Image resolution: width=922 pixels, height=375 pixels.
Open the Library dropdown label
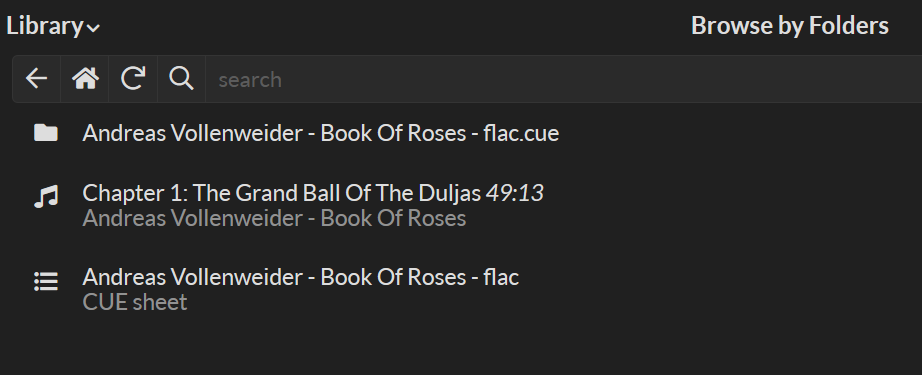(x=53, y=26)
